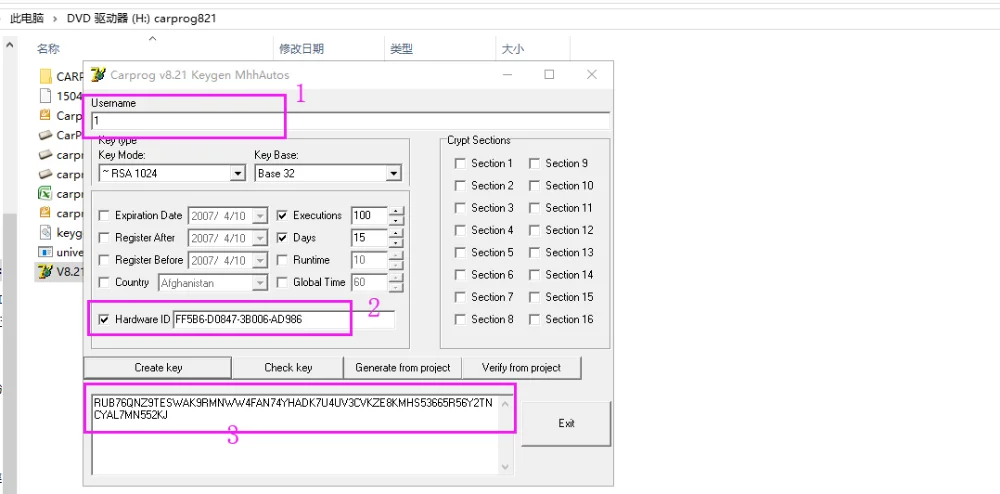Enable the Global Time checkbox
The image size is (1000, 494).
(x=282, y=282)
